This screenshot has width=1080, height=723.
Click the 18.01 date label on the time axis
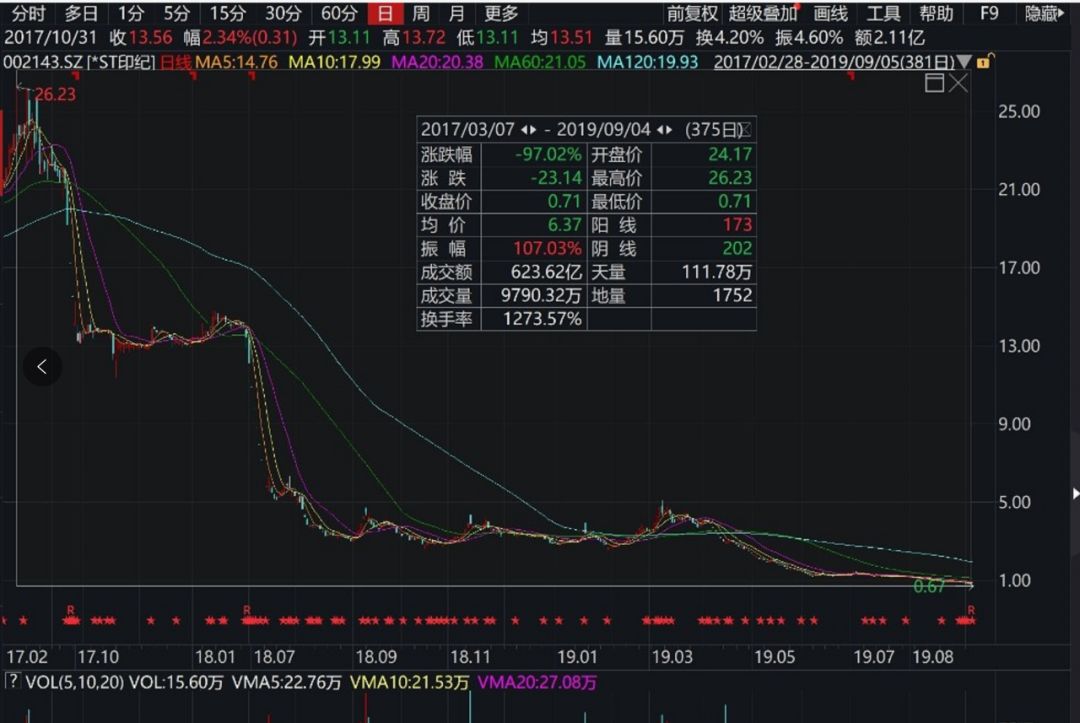click(x=215, y=657)
